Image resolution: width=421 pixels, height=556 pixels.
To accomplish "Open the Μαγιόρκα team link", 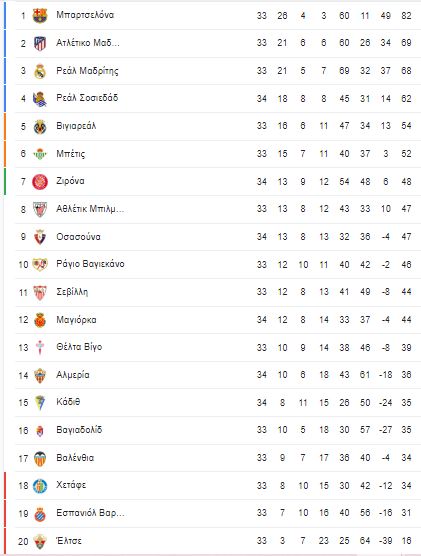I will click(76, 320).
